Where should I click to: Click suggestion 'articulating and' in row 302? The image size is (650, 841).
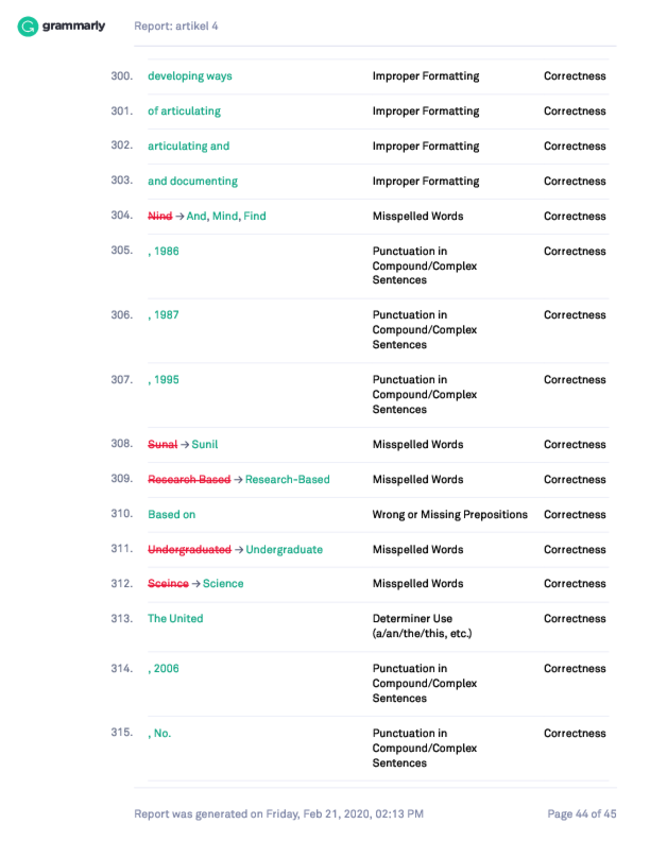(188, 146)
